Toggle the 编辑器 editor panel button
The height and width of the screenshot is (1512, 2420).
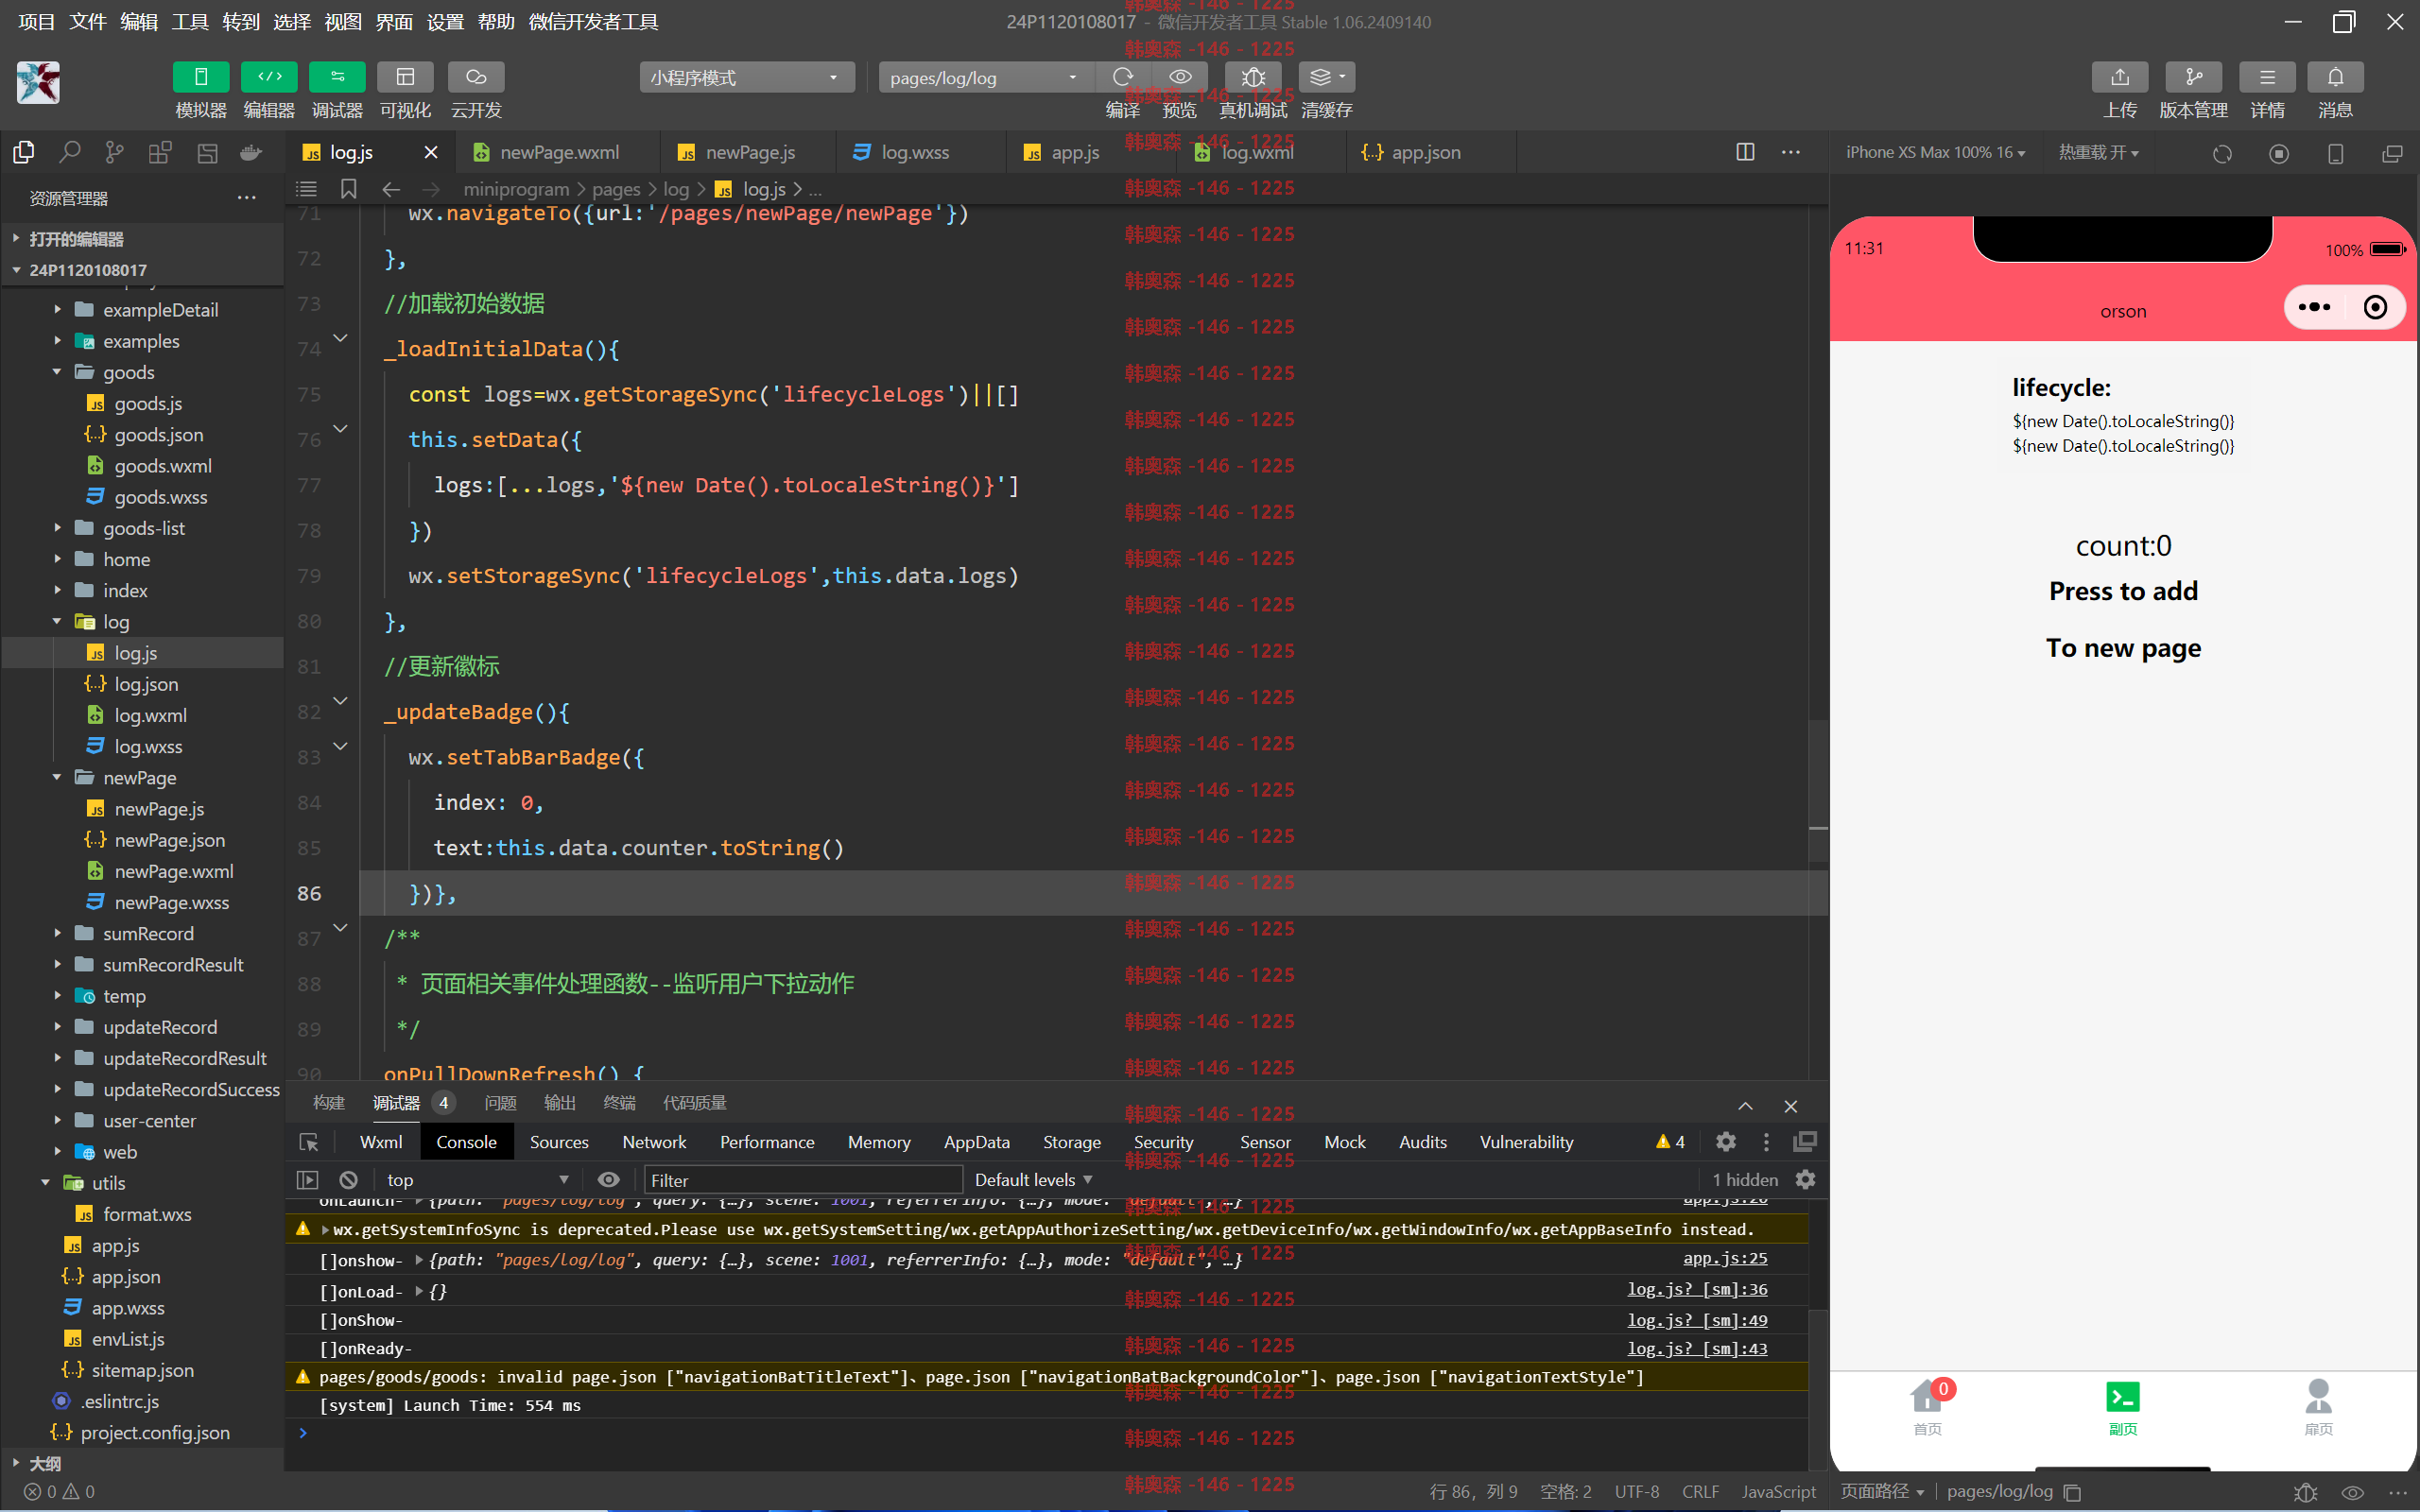point(269,77)
